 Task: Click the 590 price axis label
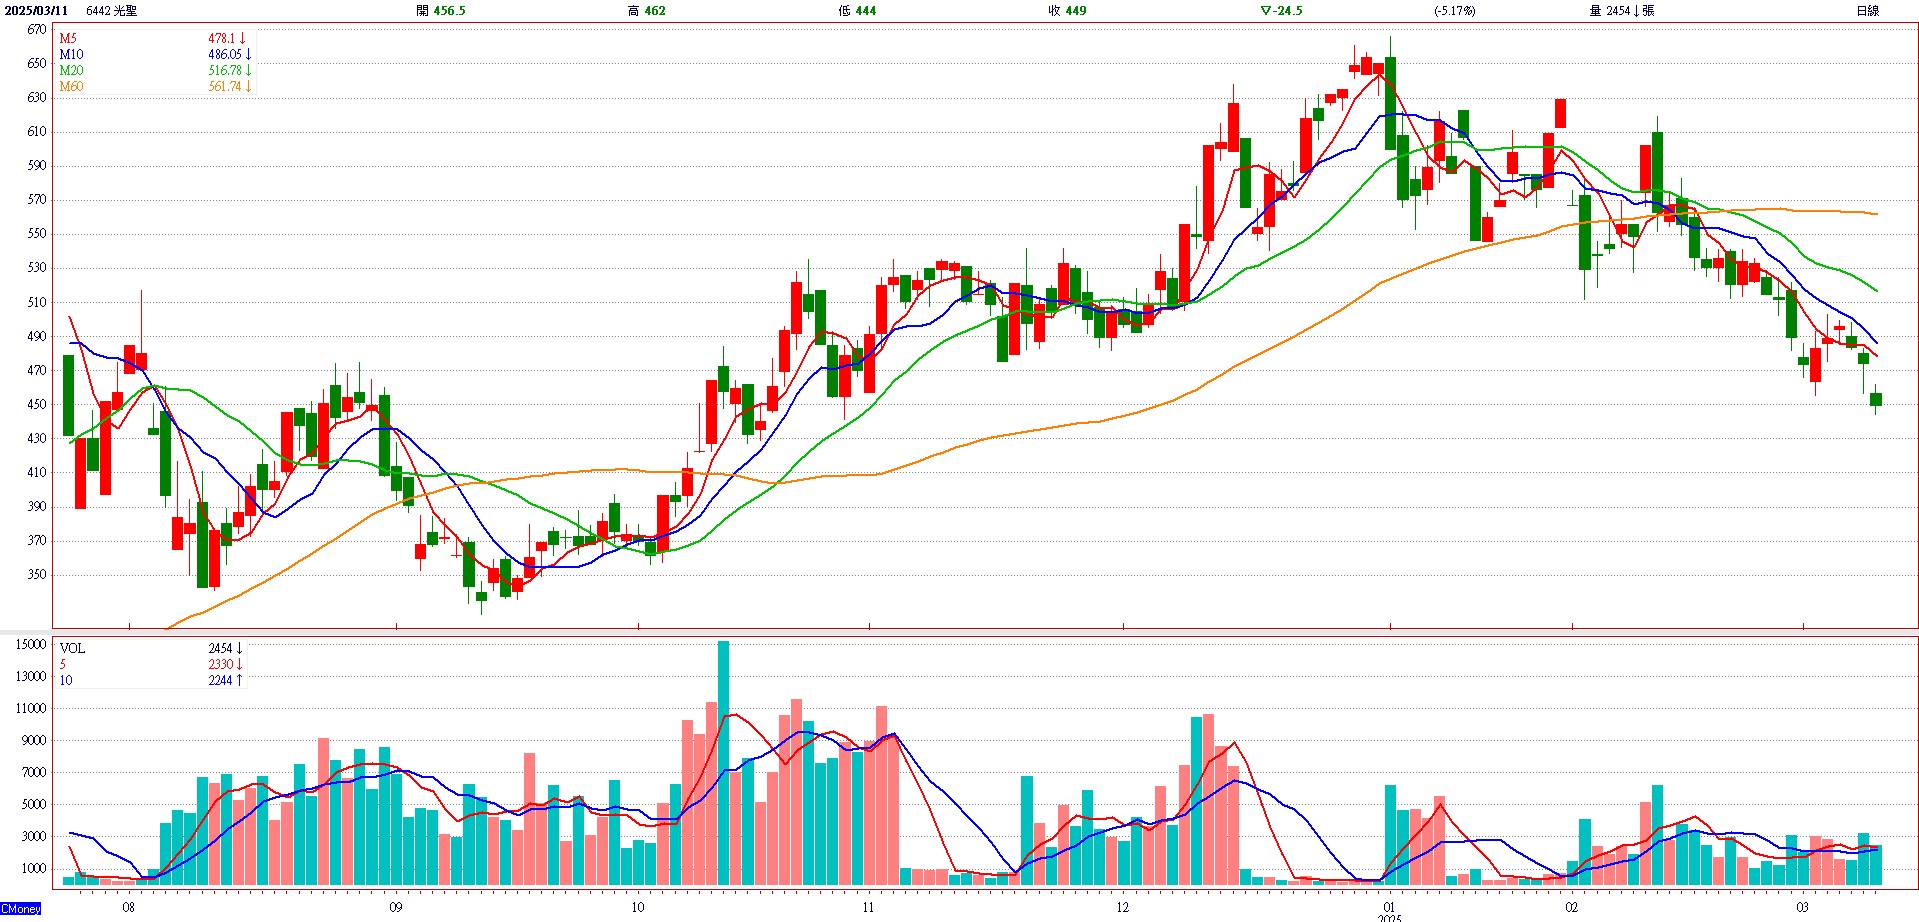tap(37, 166)
